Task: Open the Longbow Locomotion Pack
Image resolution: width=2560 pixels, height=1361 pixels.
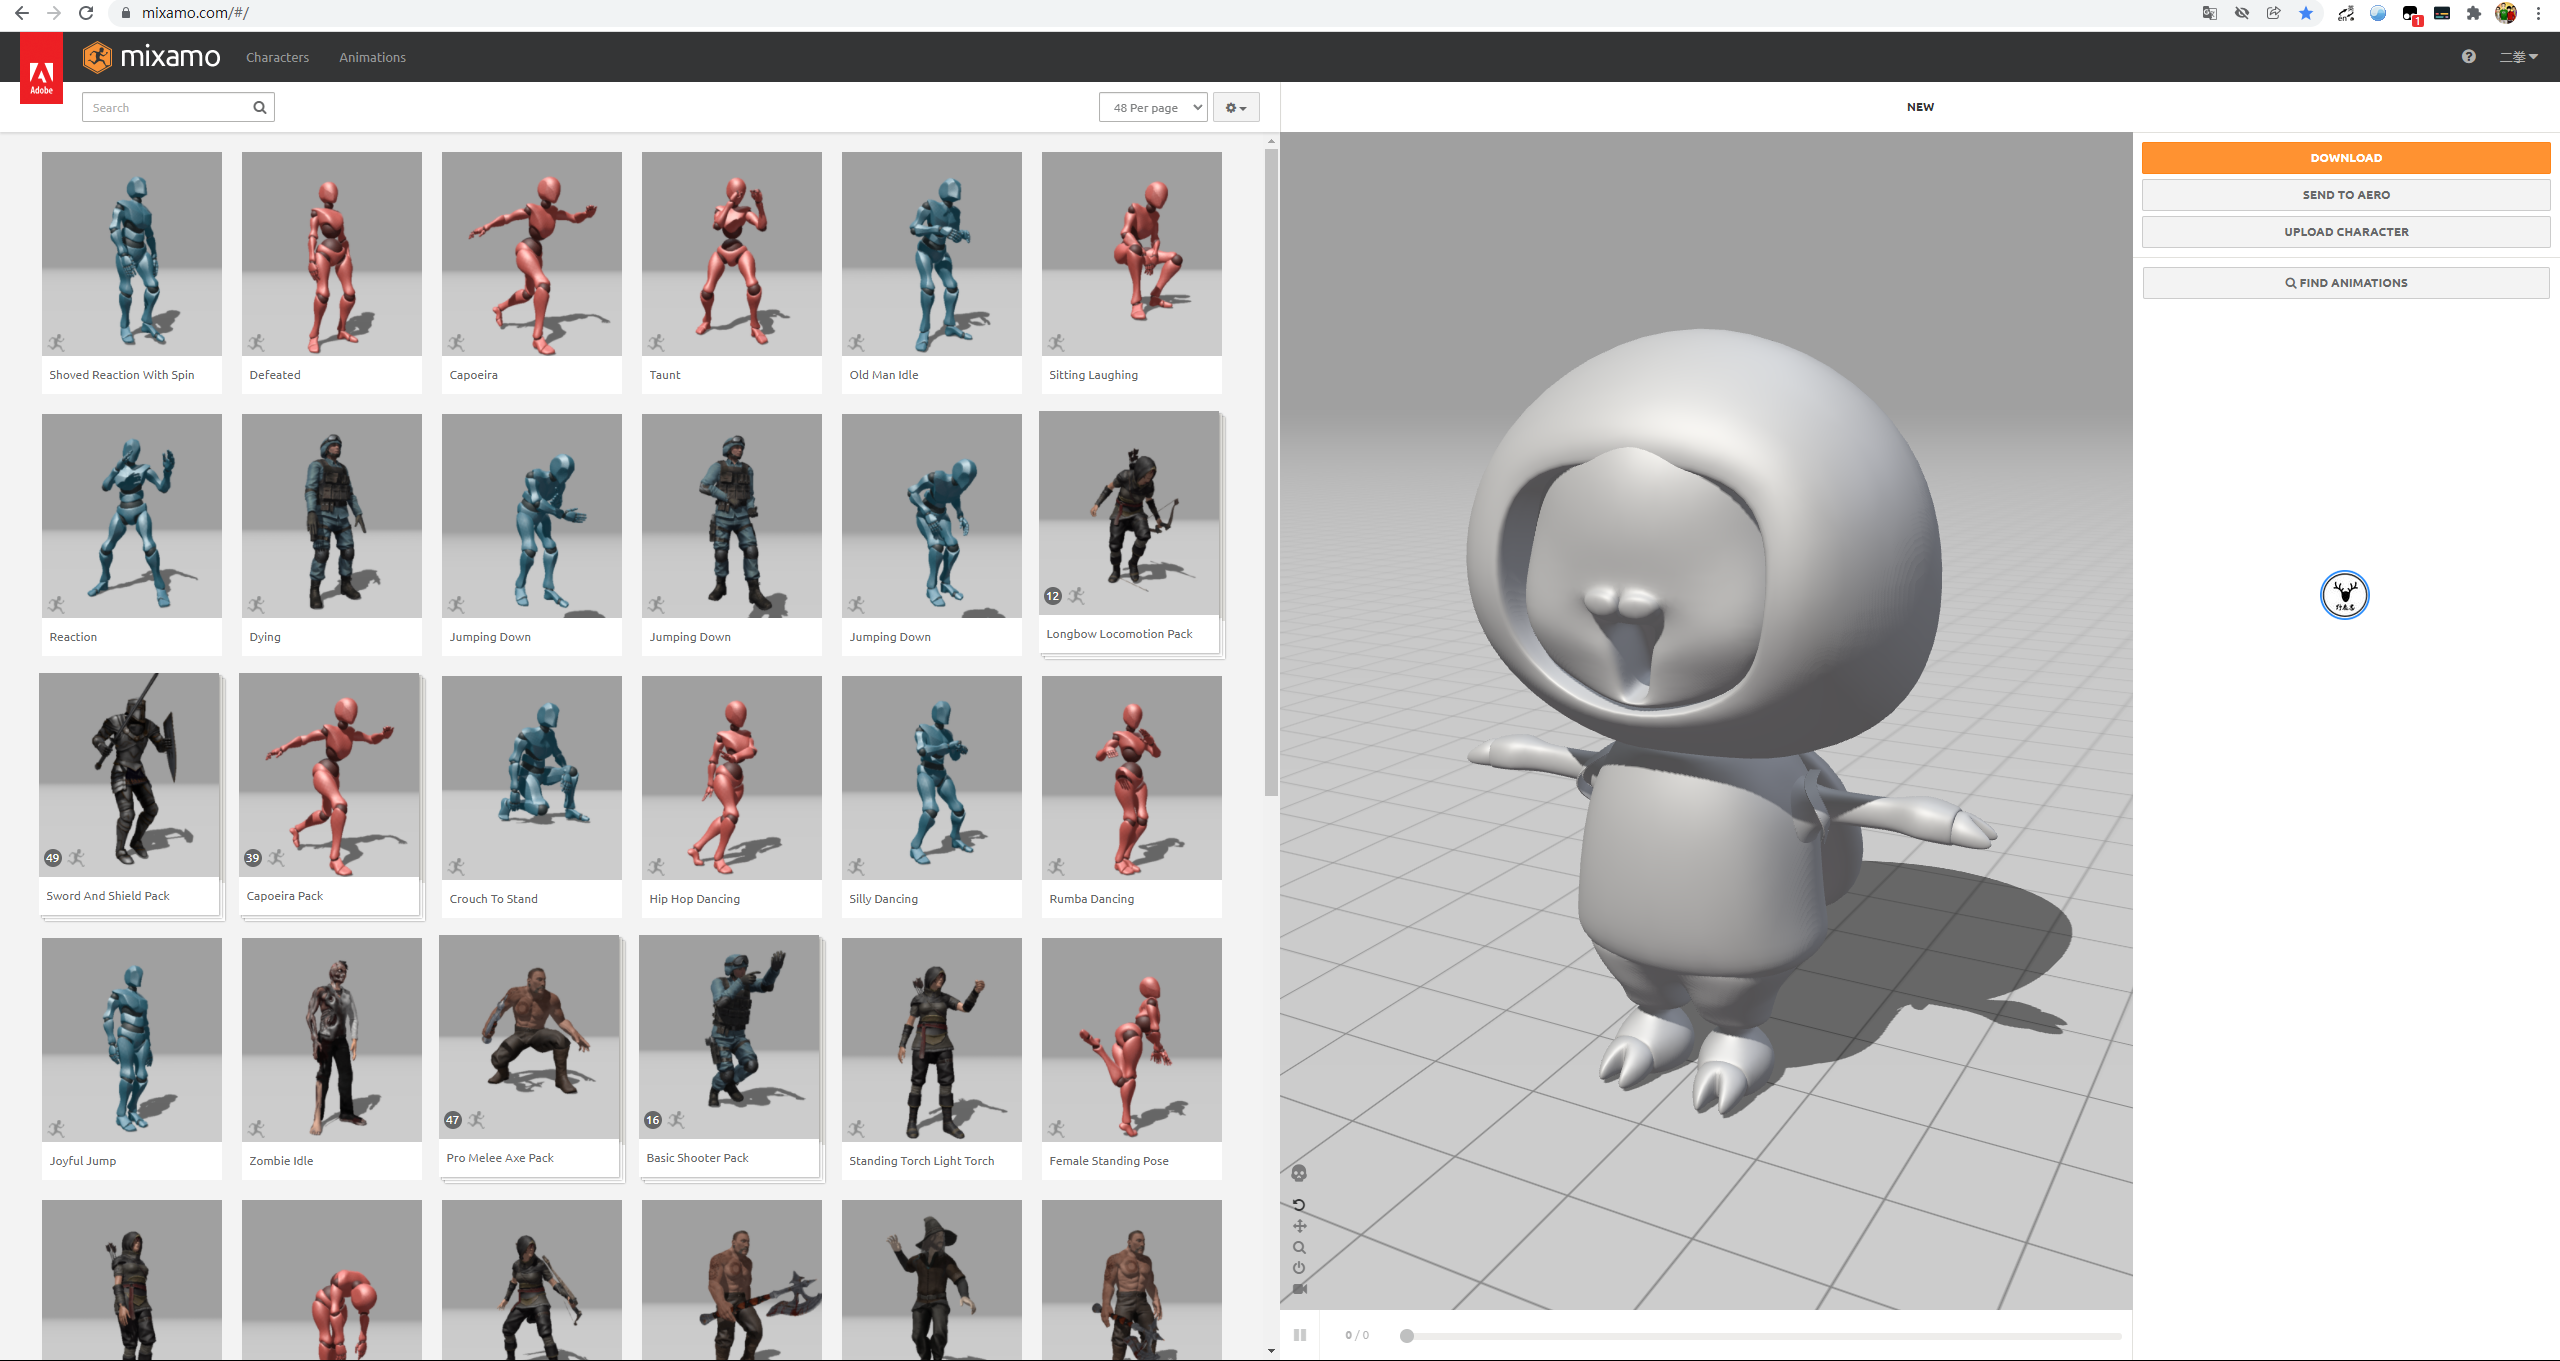Action: tap(1131, 534)
